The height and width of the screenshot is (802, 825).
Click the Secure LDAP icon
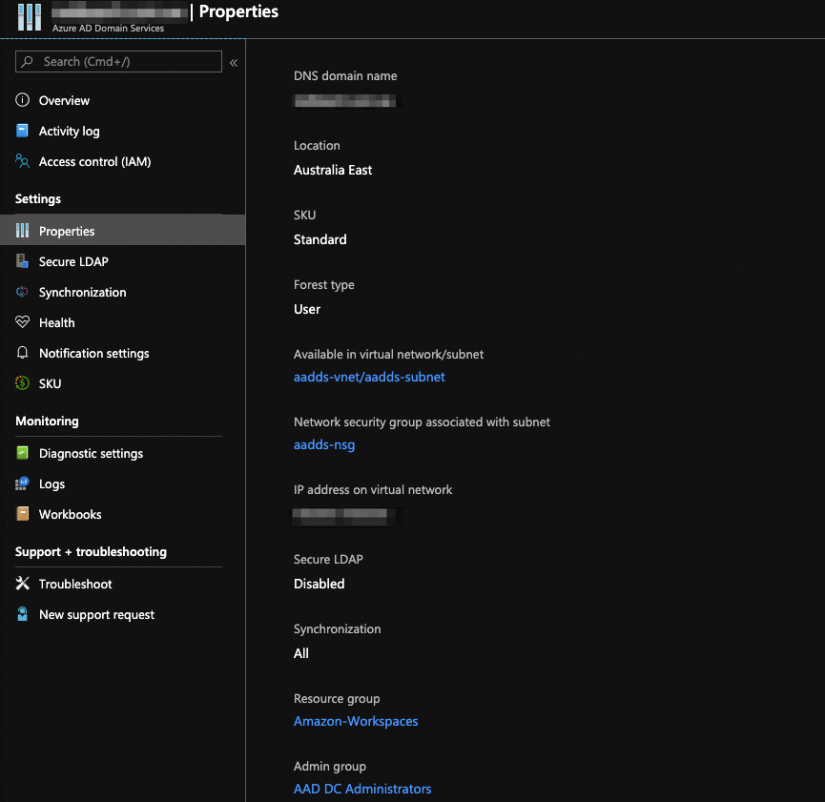click(x=22, y=261)
